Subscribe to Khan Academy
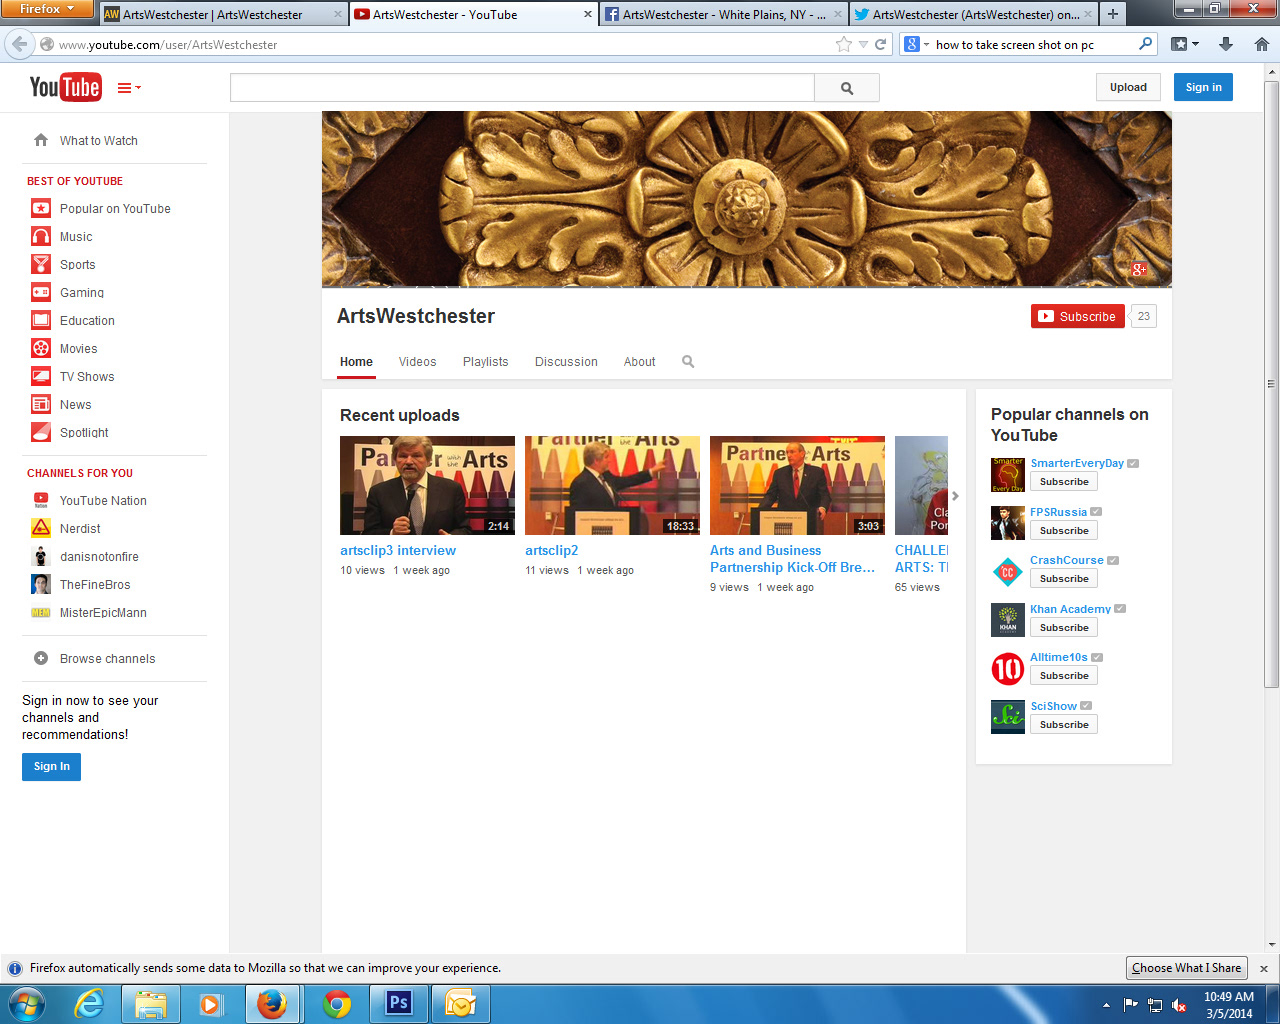 (x=1064, y=628)
